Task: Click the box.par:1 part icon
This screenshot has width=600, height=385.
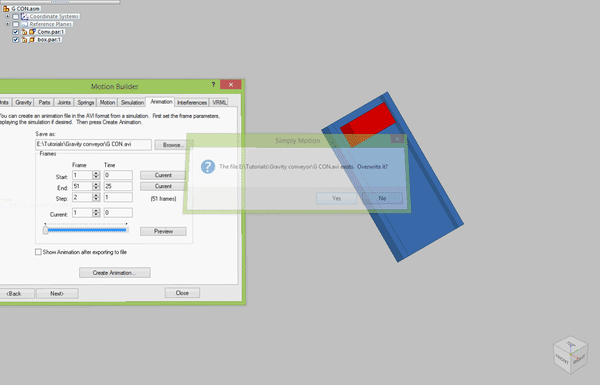Action: tap(32, 39)
